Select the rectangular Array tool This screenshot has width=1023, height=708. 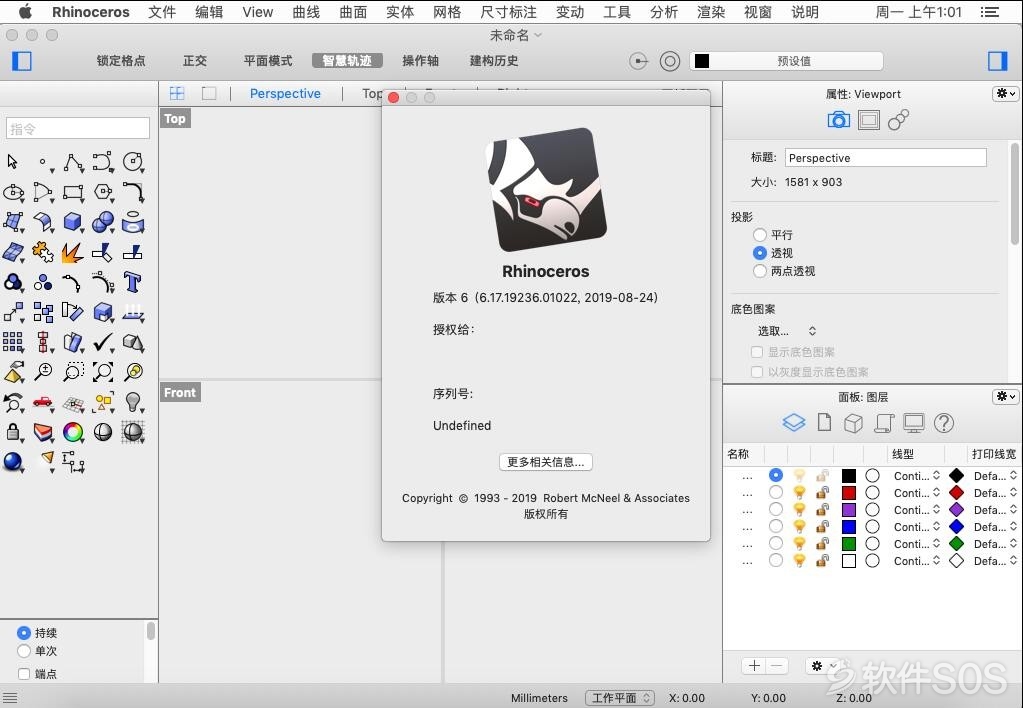[x=13, y=341]
